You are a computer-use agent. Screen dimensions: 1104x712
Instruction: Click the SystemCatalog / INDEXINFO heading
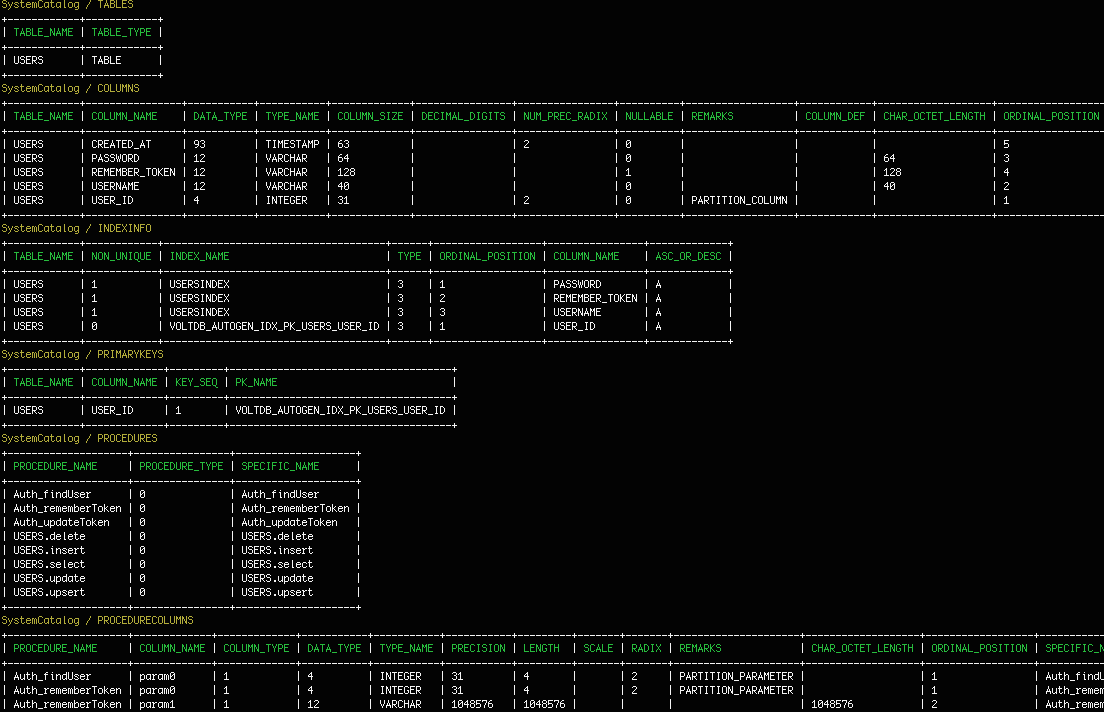click(x=76, y=228)
